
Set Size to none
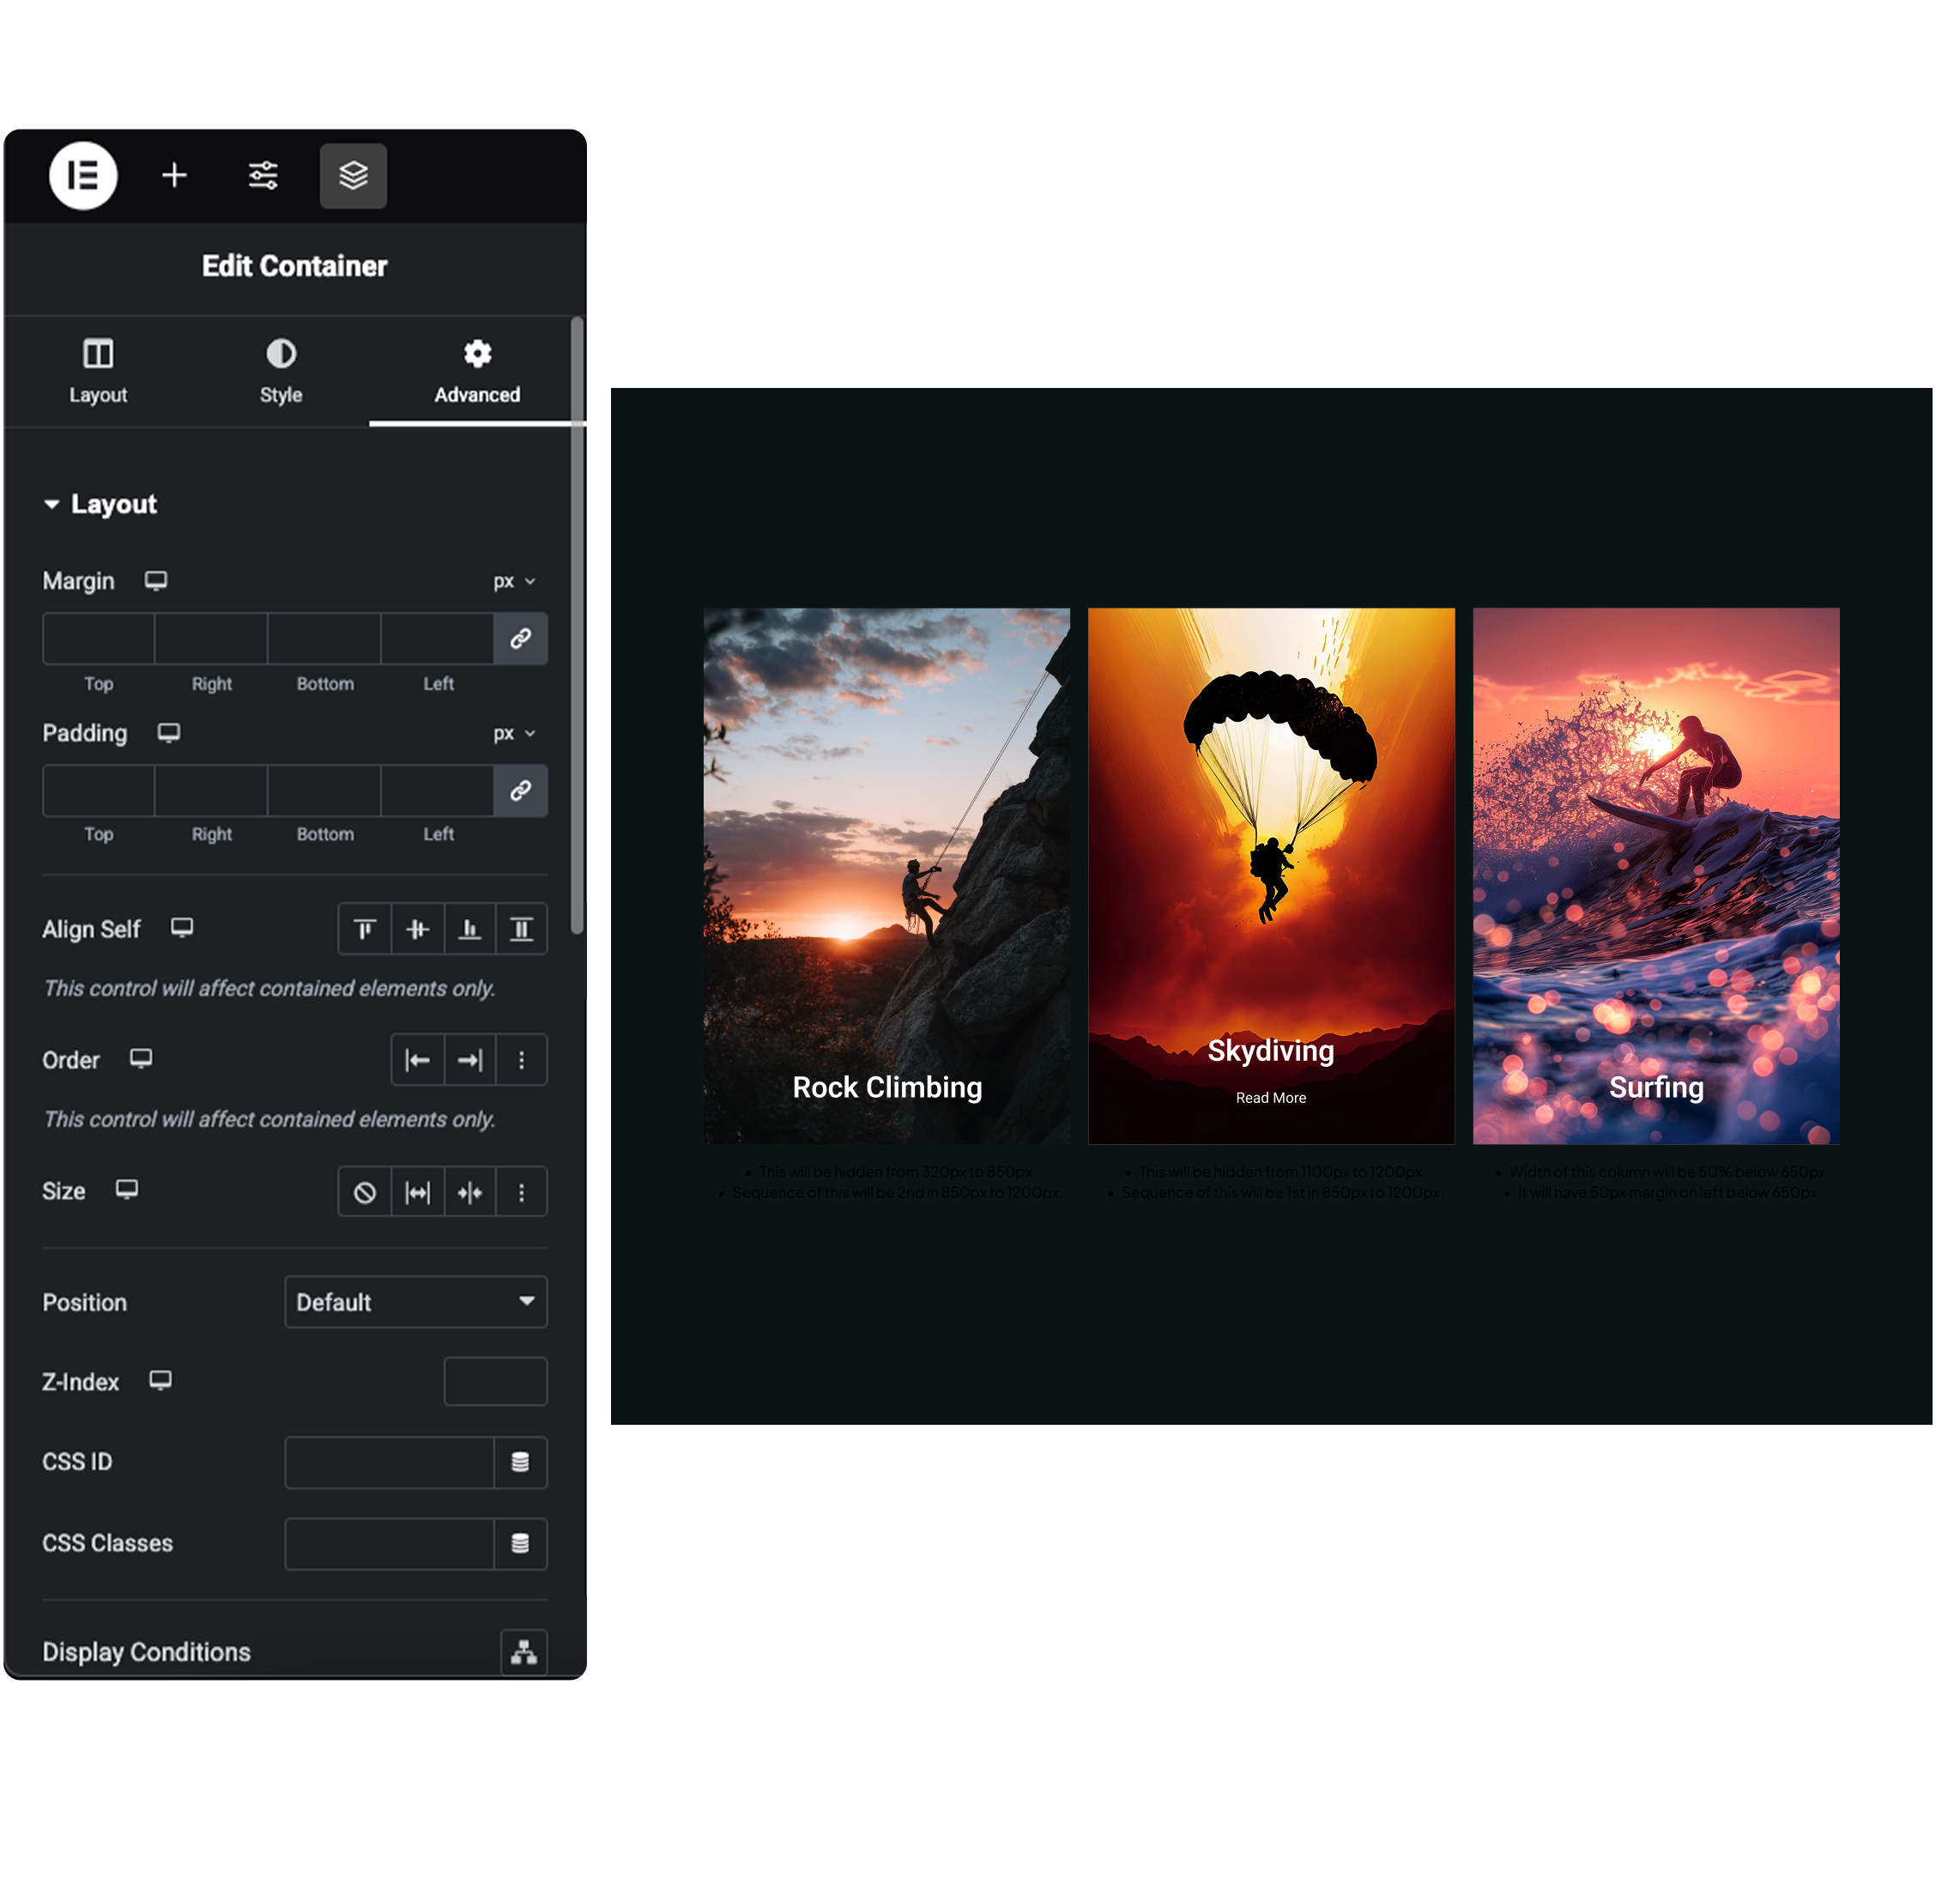[365, 1192]
